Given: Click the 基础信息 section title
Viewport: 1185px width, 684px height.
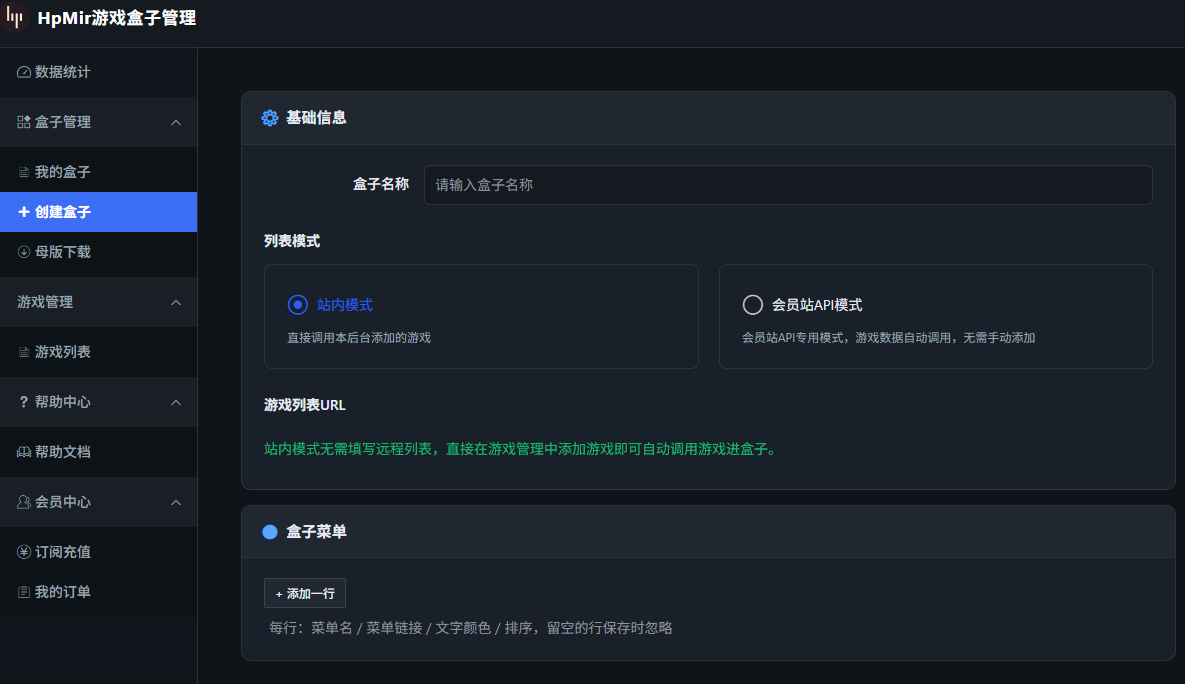Looking at the screenshot, I should tap(316, 118).
